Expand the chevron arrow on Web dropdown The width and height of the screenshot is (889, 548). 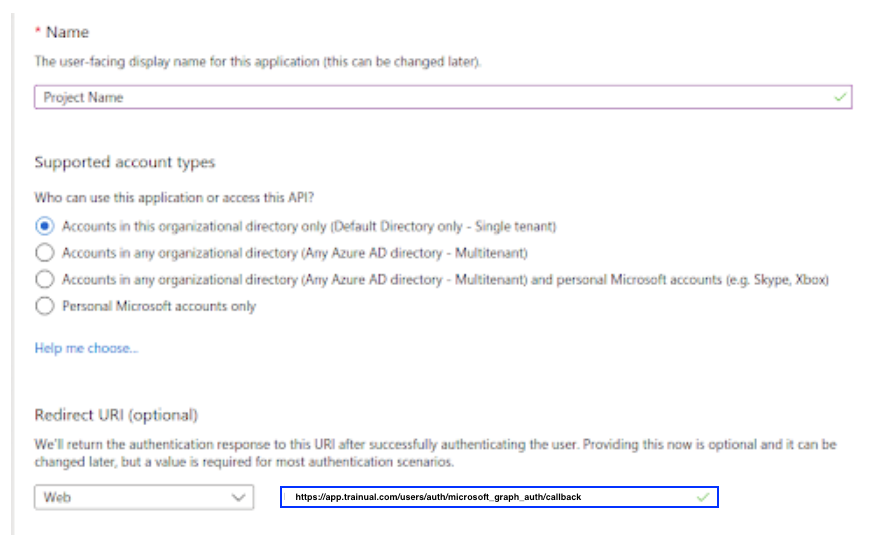tap(238, 498)
